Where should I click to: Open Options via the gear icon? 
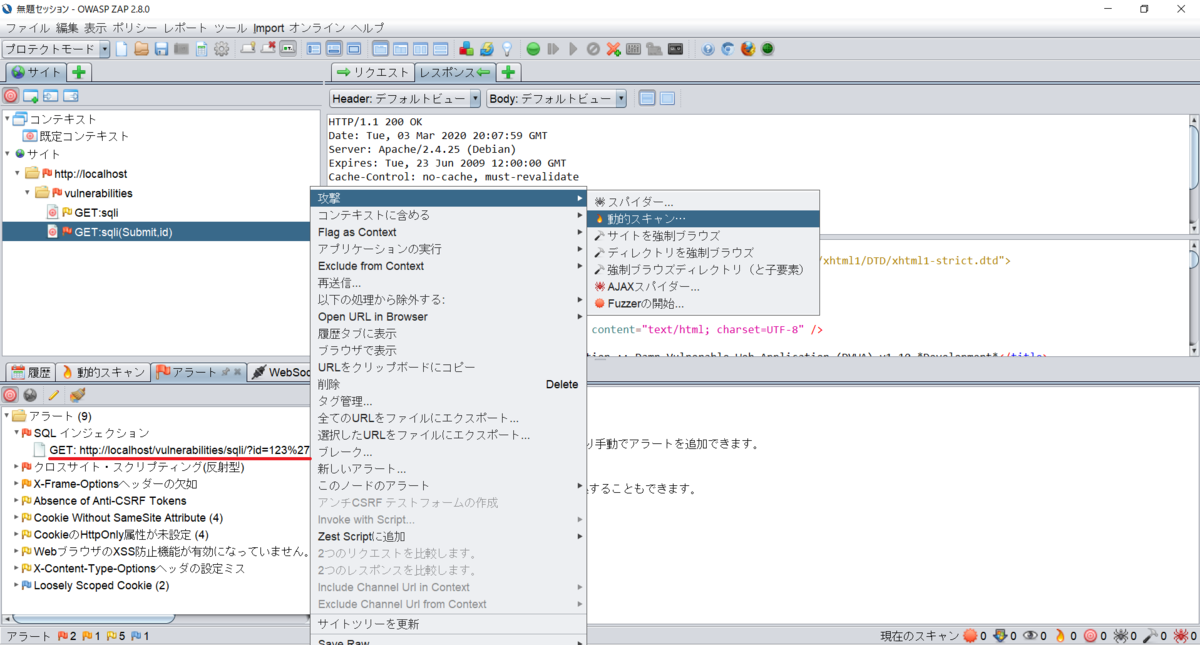(221, 48)
